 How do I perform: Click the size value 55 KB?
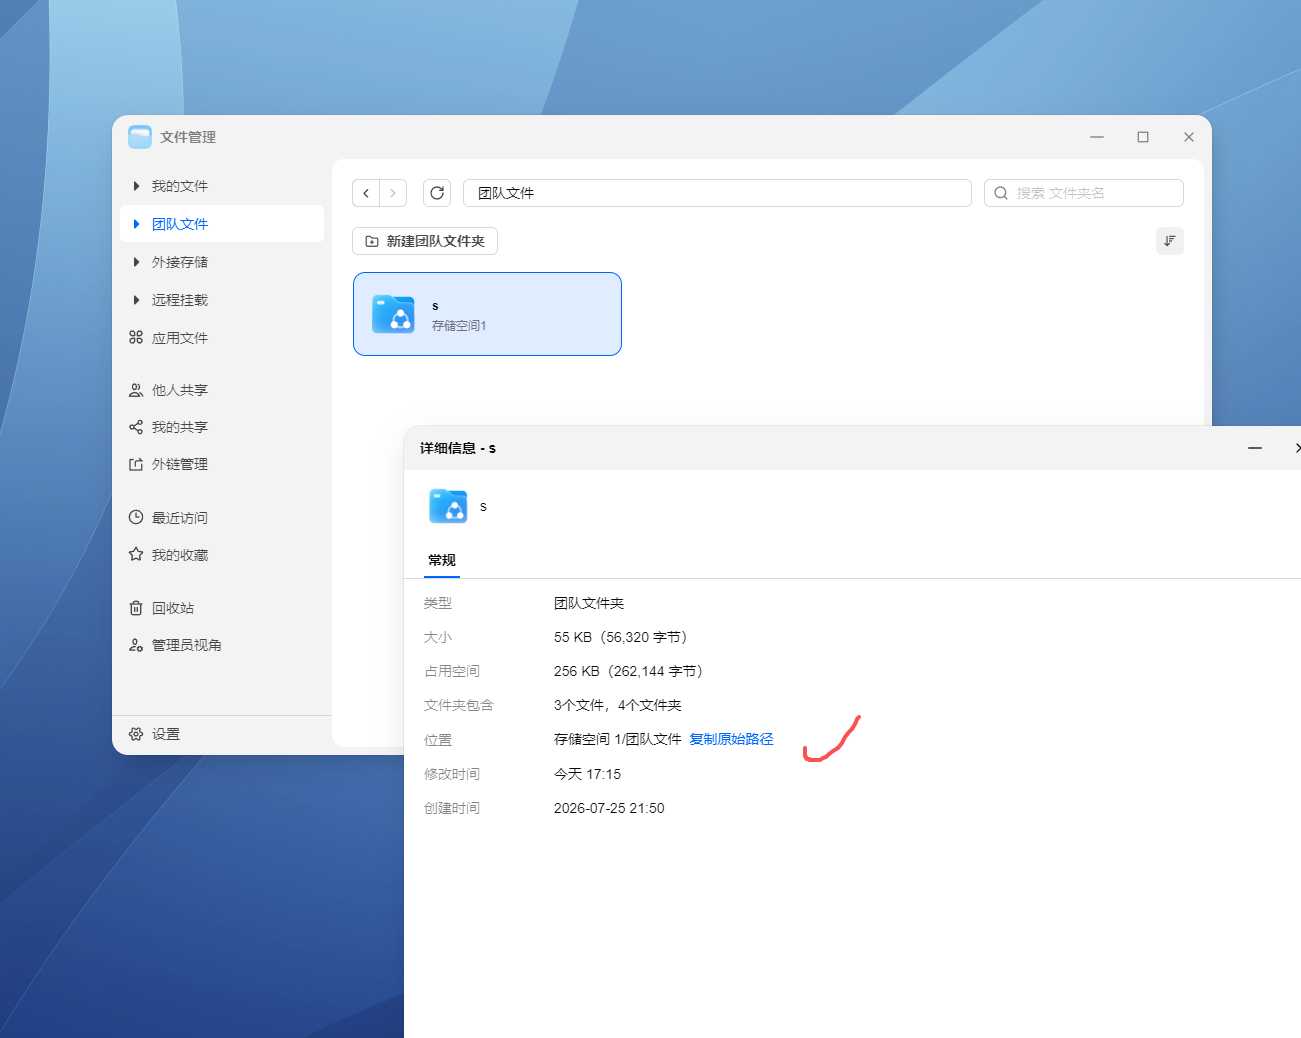tap(621, 637)
